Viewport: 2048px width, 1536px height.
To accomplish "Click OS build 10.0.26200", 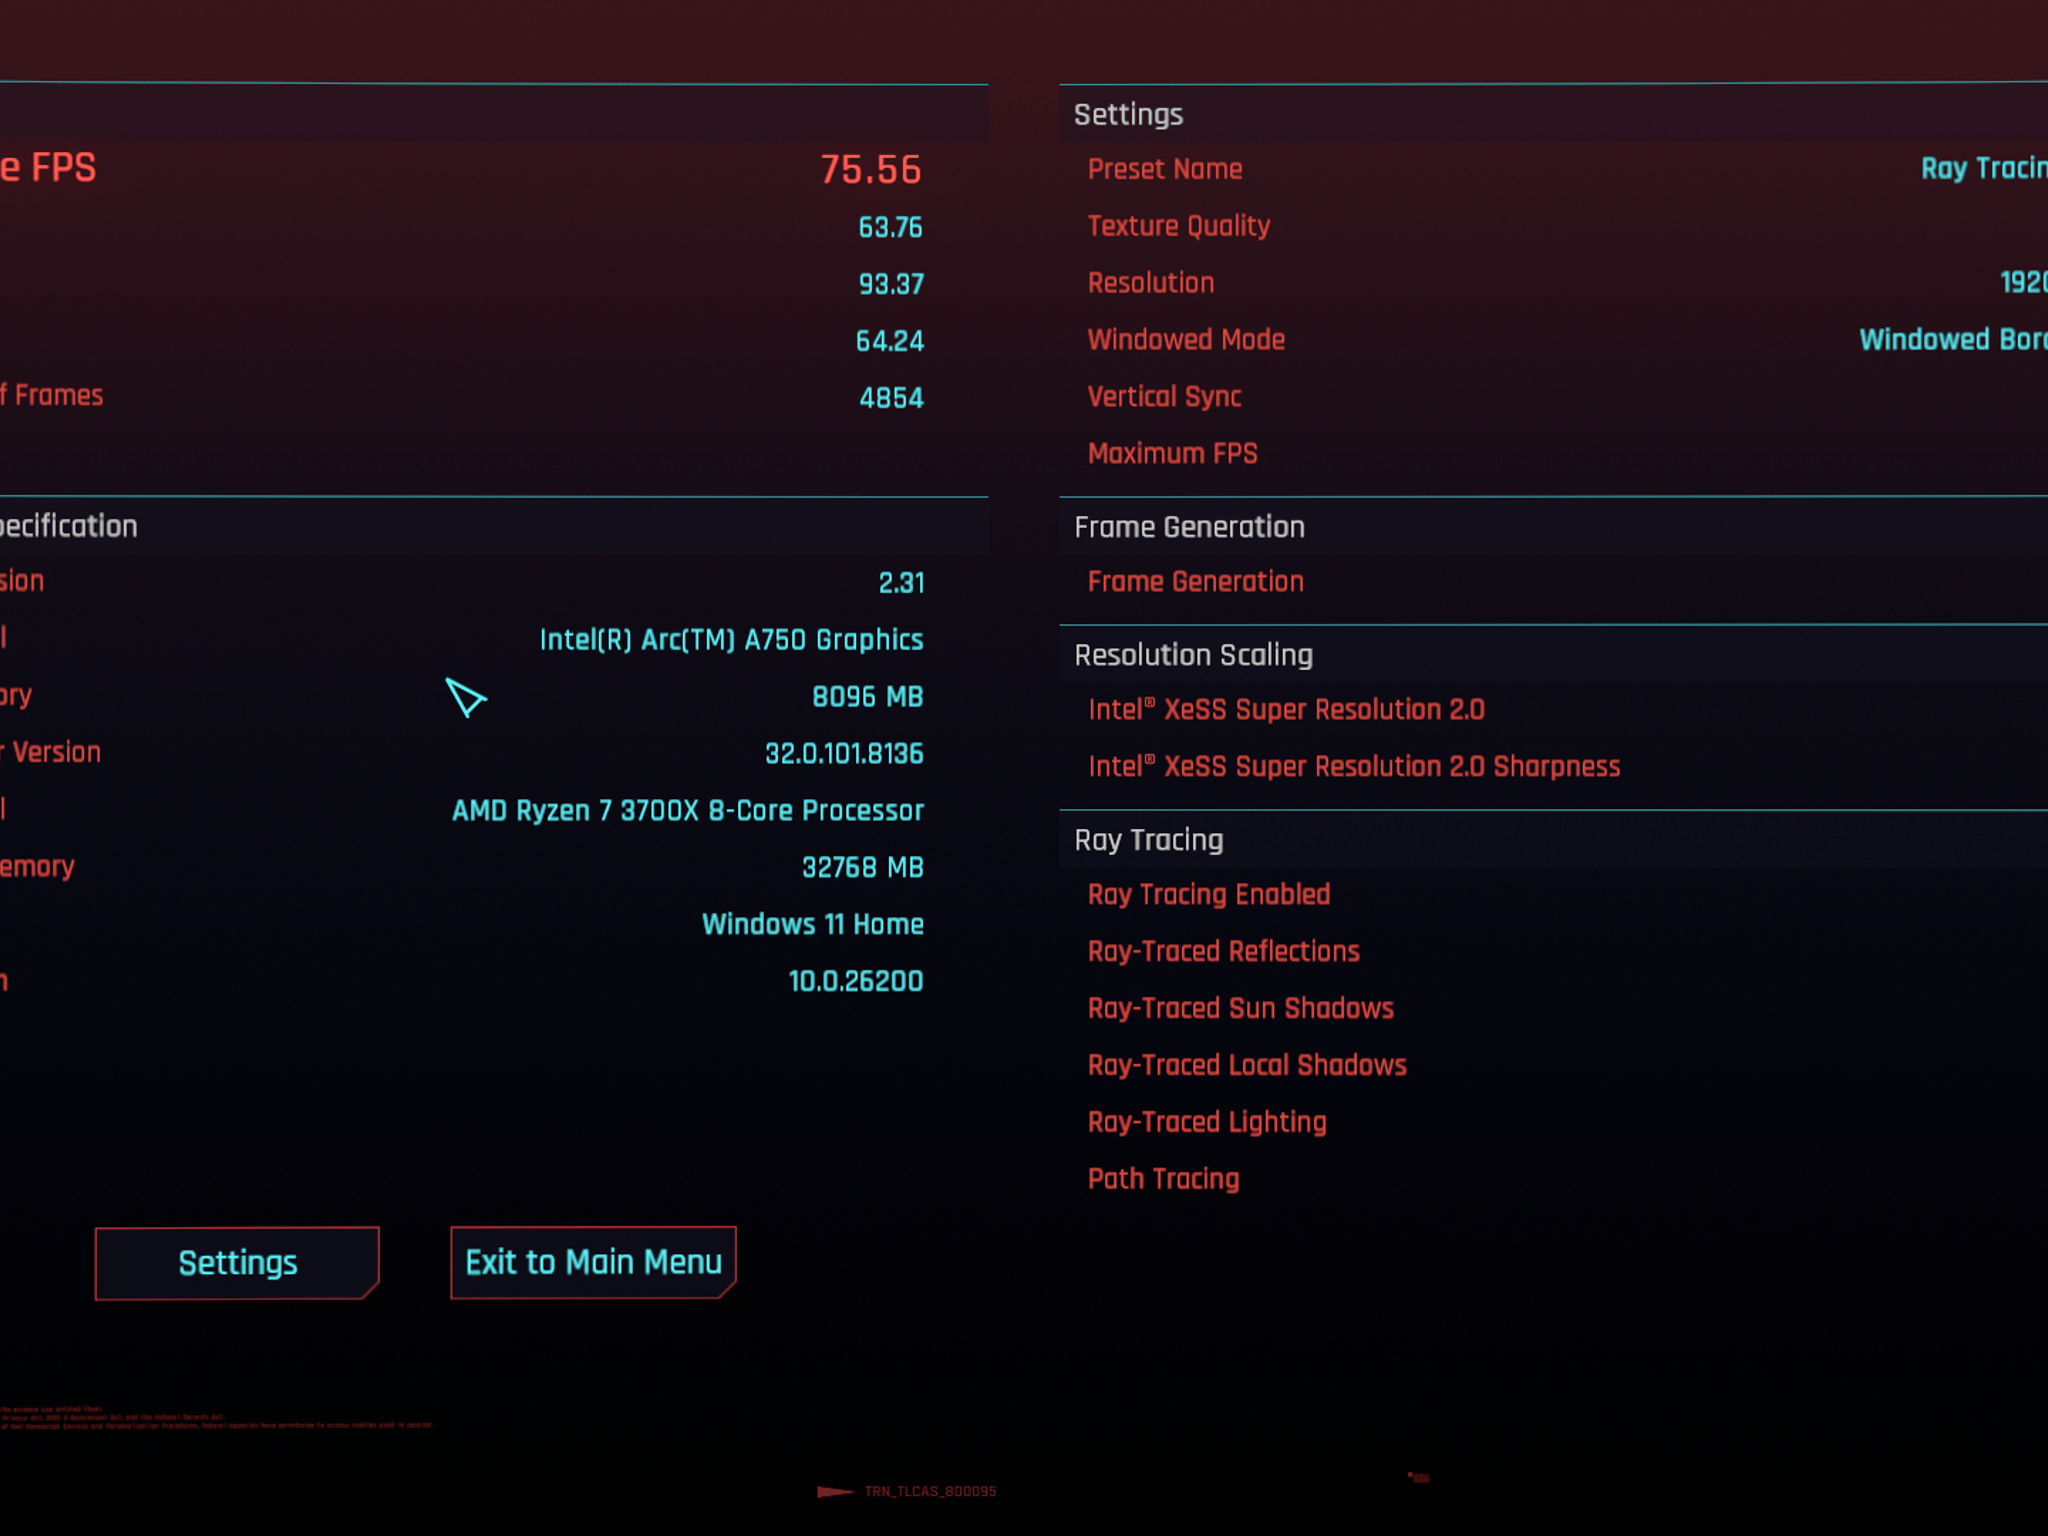I will [855, 982].
